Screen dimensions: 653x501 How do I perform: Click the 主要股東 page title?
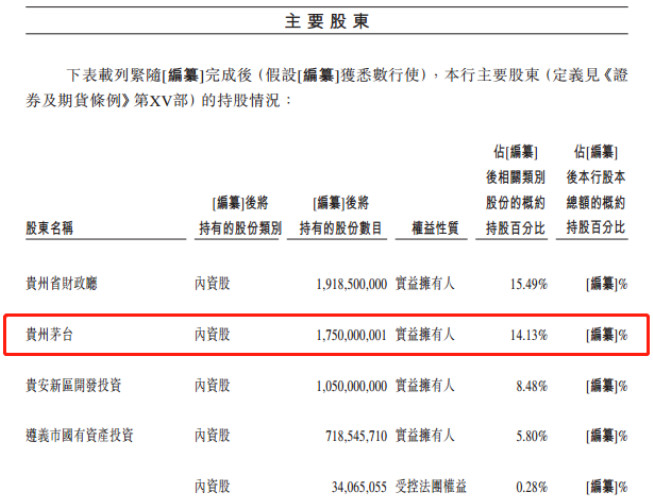pyautogui.click(x=326, y=20)
